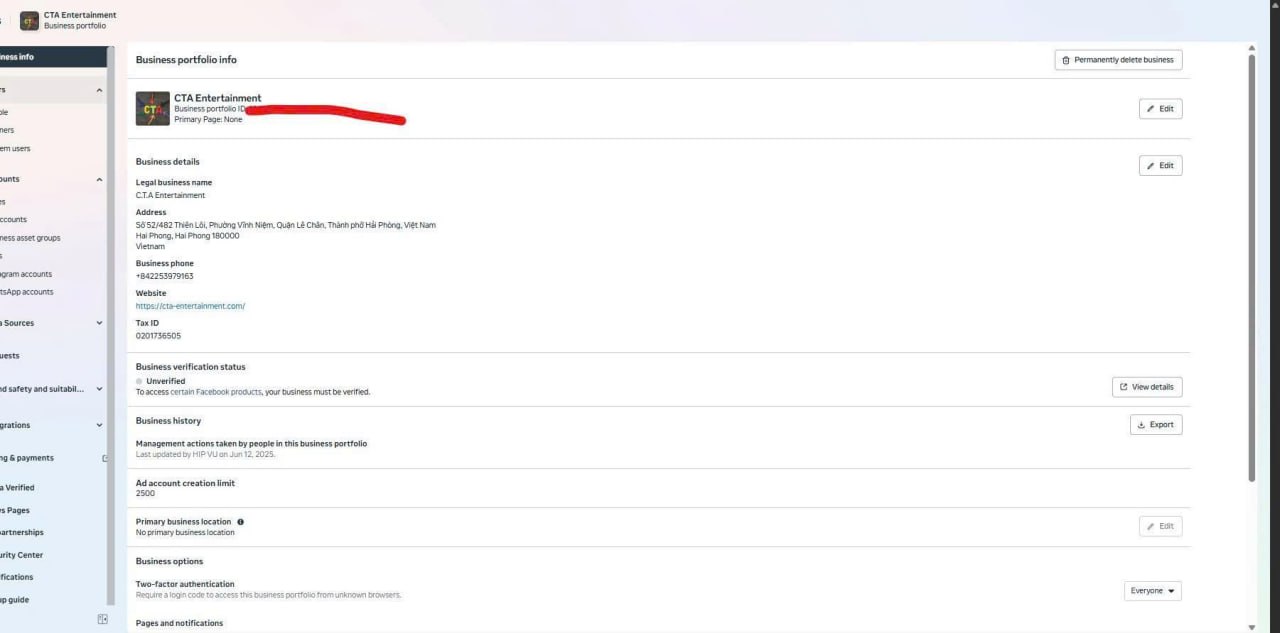Expand the Integrations section chevron
Screen dimensions: 1280x633
99,425
